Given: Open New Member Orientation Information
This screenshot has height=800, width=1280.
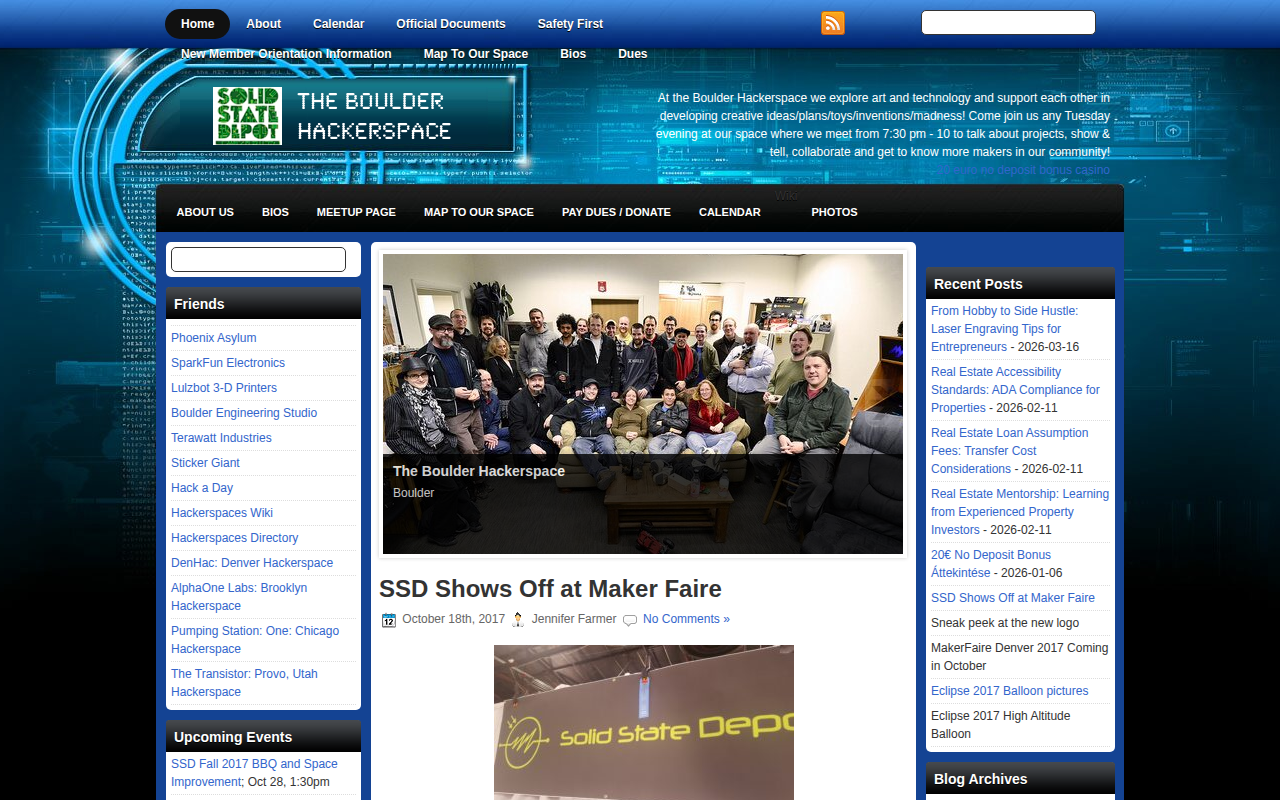Looking at the screenshot, I should coord(286,54).
